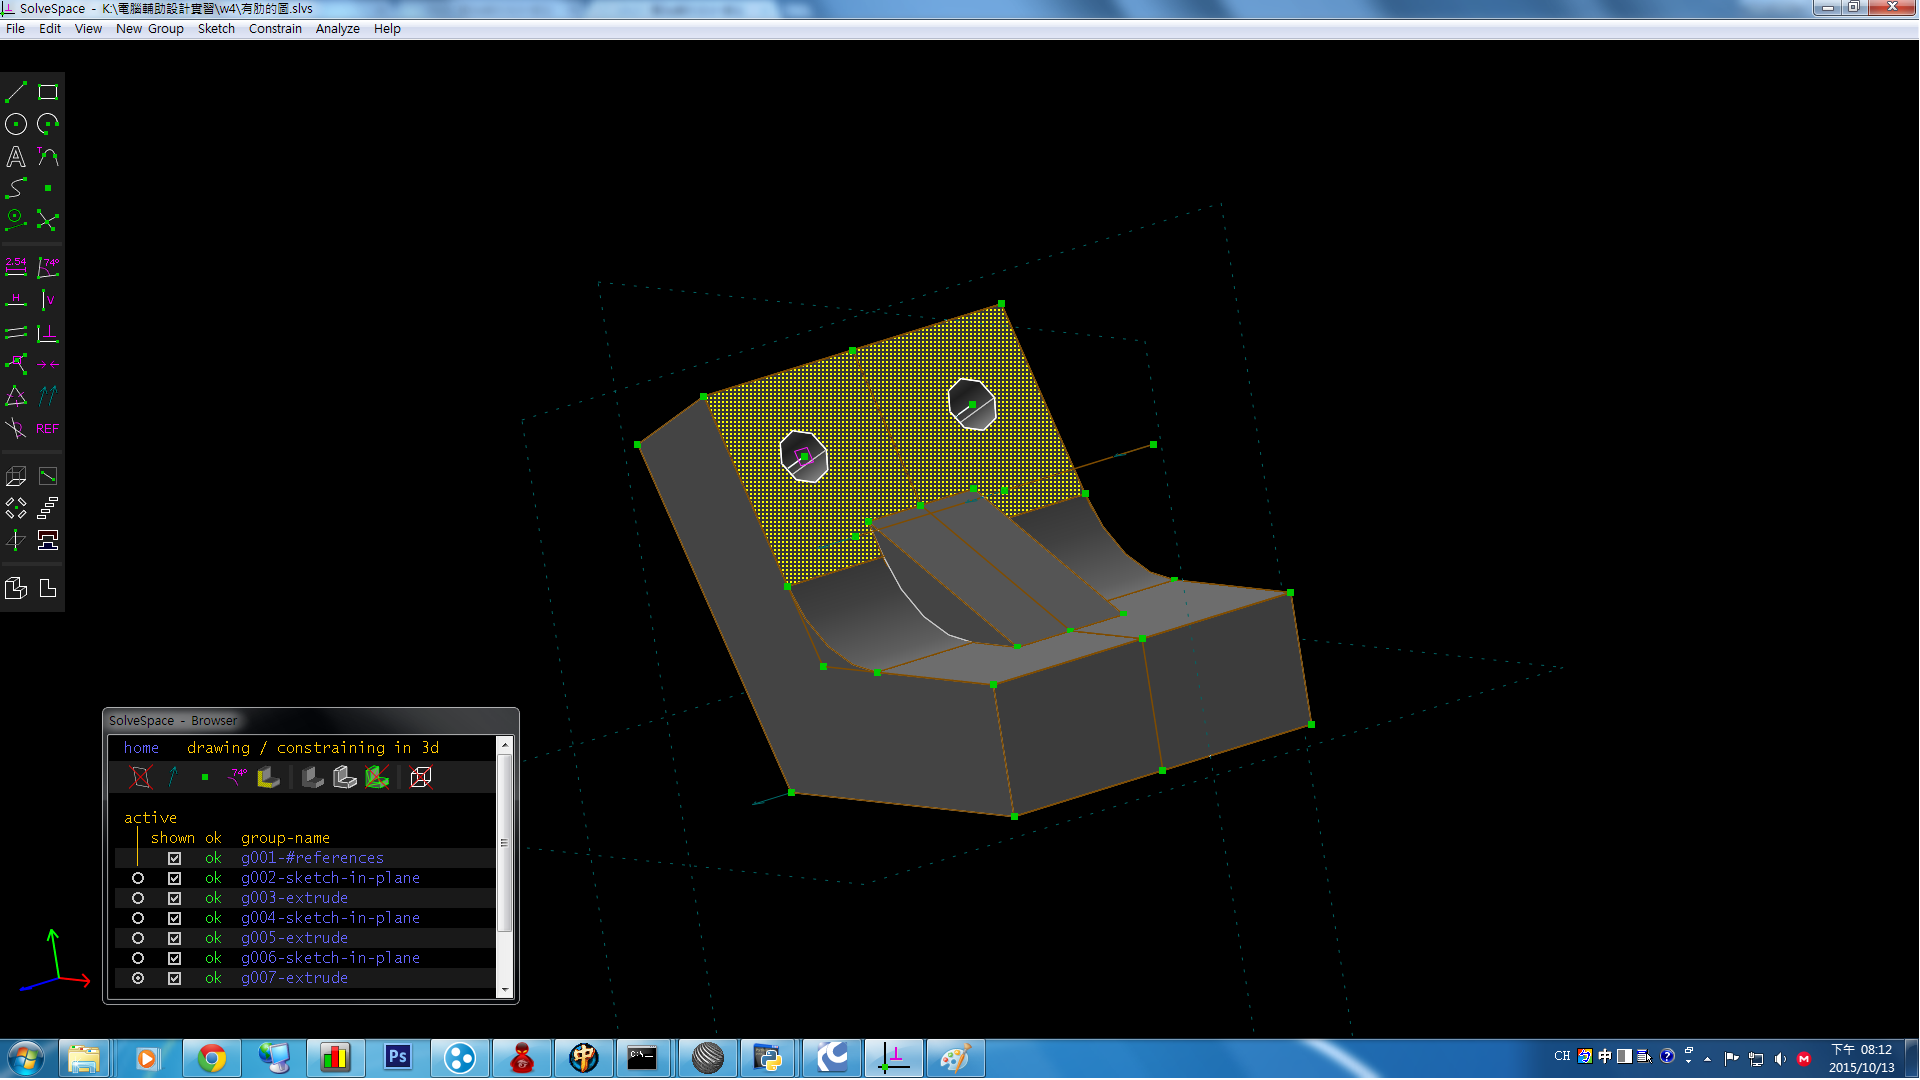The width and height of the screenshot is (1920, 1080).
Task: Select the Bezier cubic spline tool
Action: 16,188
